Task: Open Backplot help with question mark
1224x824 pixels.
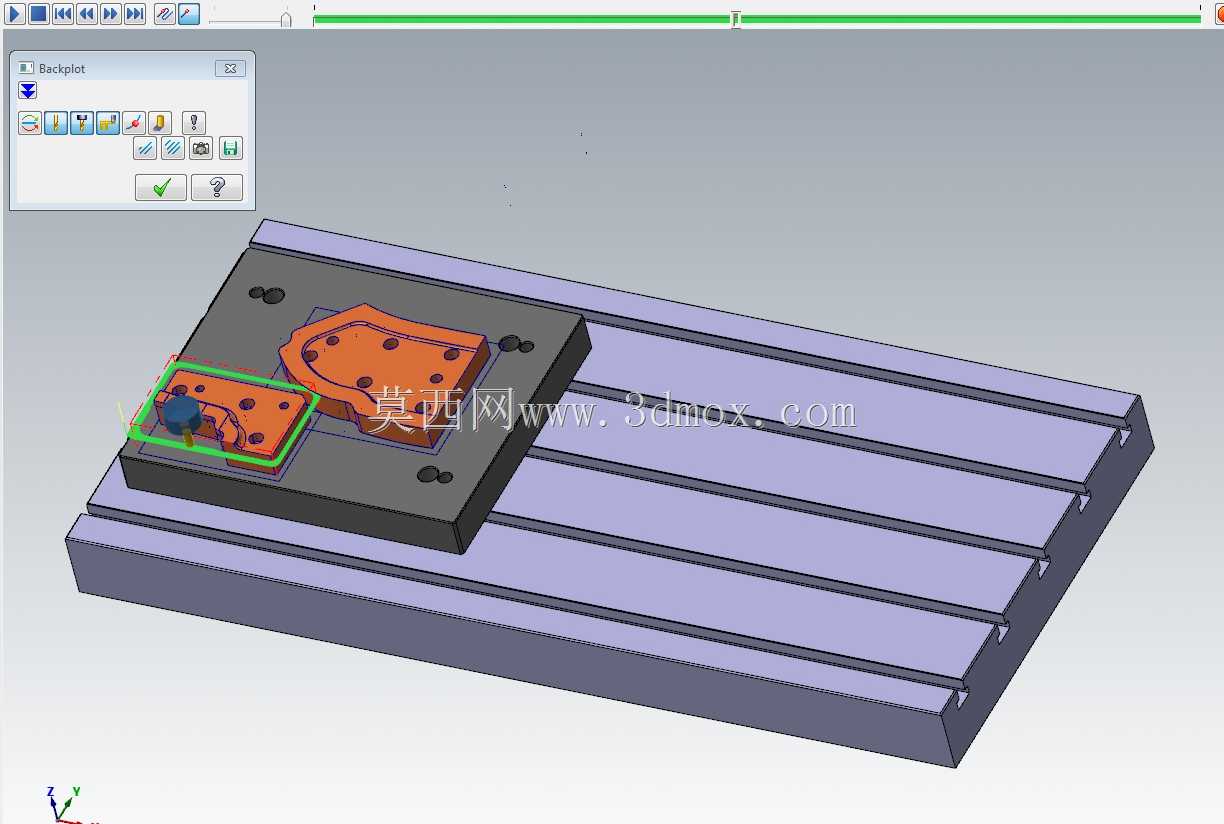Action: point(217,187)
